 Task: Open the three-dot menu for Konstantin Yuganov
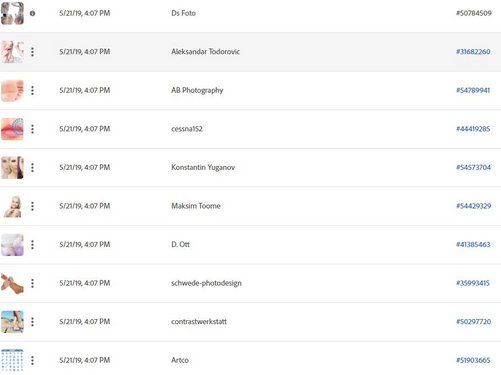(x=32, y=167)
